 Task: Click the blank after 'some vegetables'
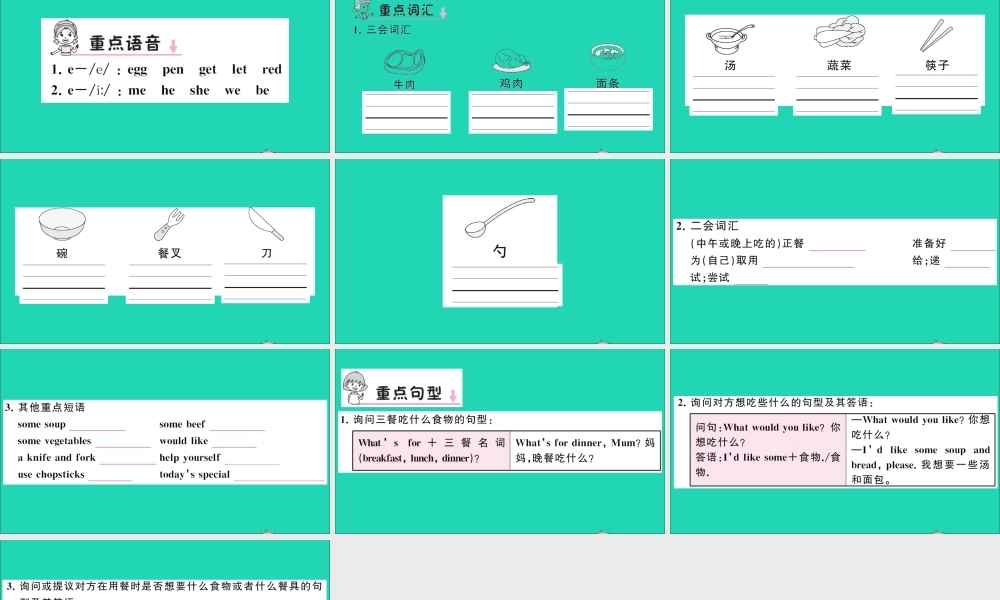tap(123, 443)
